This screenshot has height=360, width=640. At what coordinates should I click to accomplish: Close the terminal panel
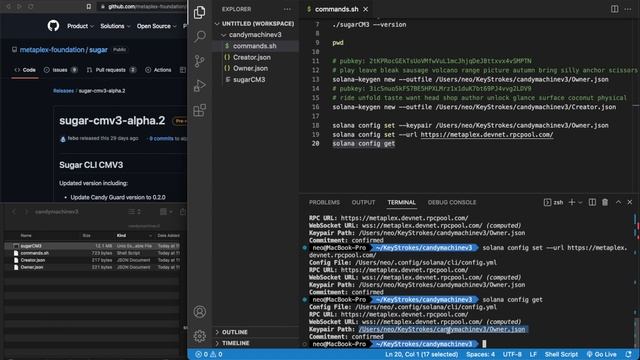630,202
